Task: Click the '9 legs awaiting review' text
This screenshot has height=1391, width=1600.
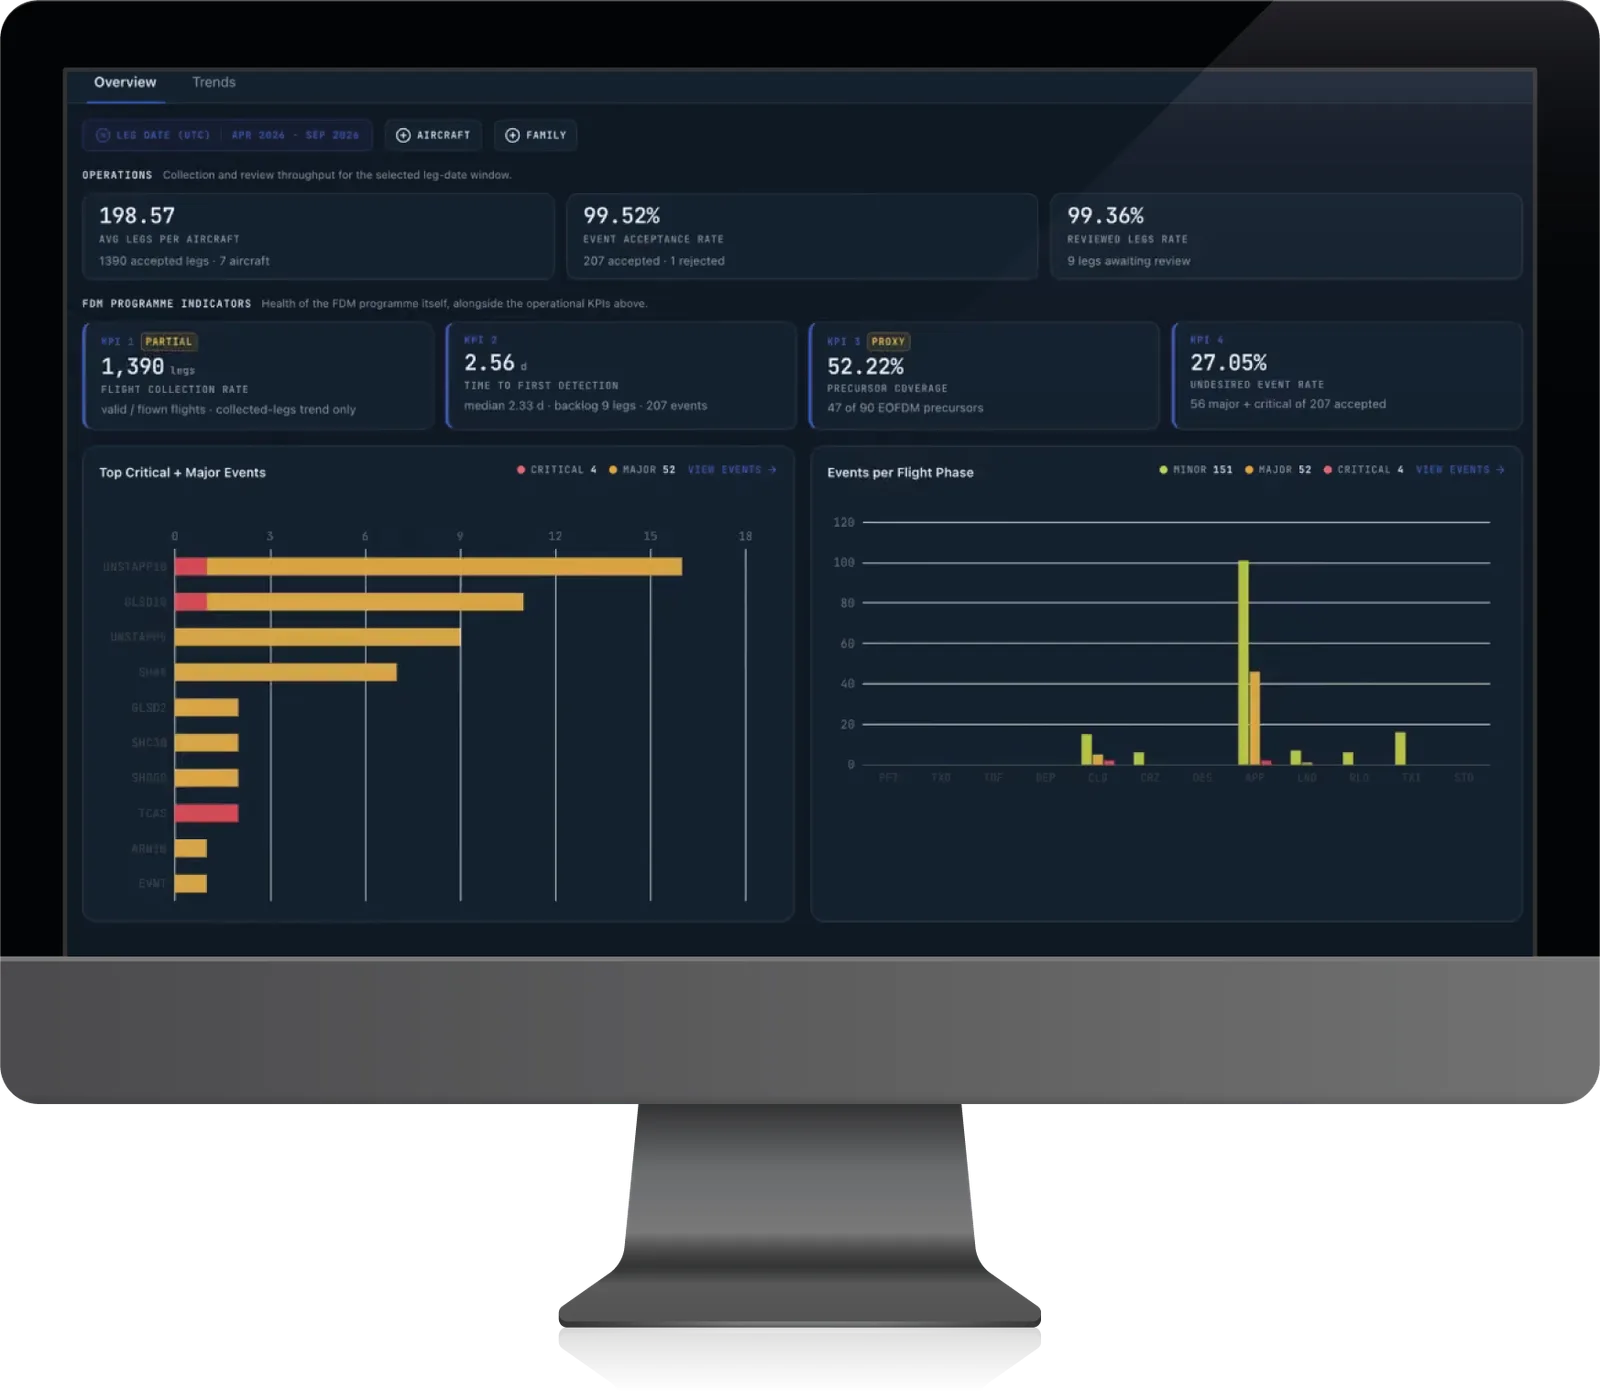Action: pyautogui.click(x=1129, y=261)
